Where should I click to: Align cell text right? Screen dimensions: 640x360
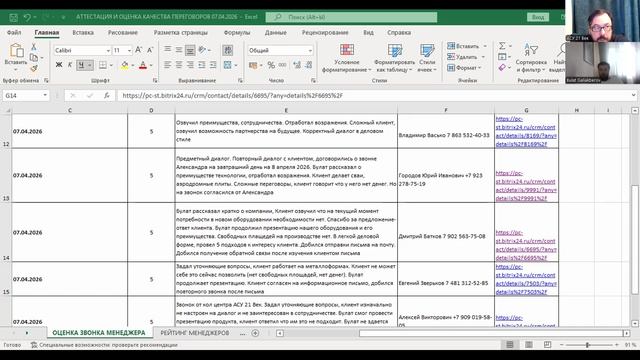pyautogui.click(x=190, y=65)
